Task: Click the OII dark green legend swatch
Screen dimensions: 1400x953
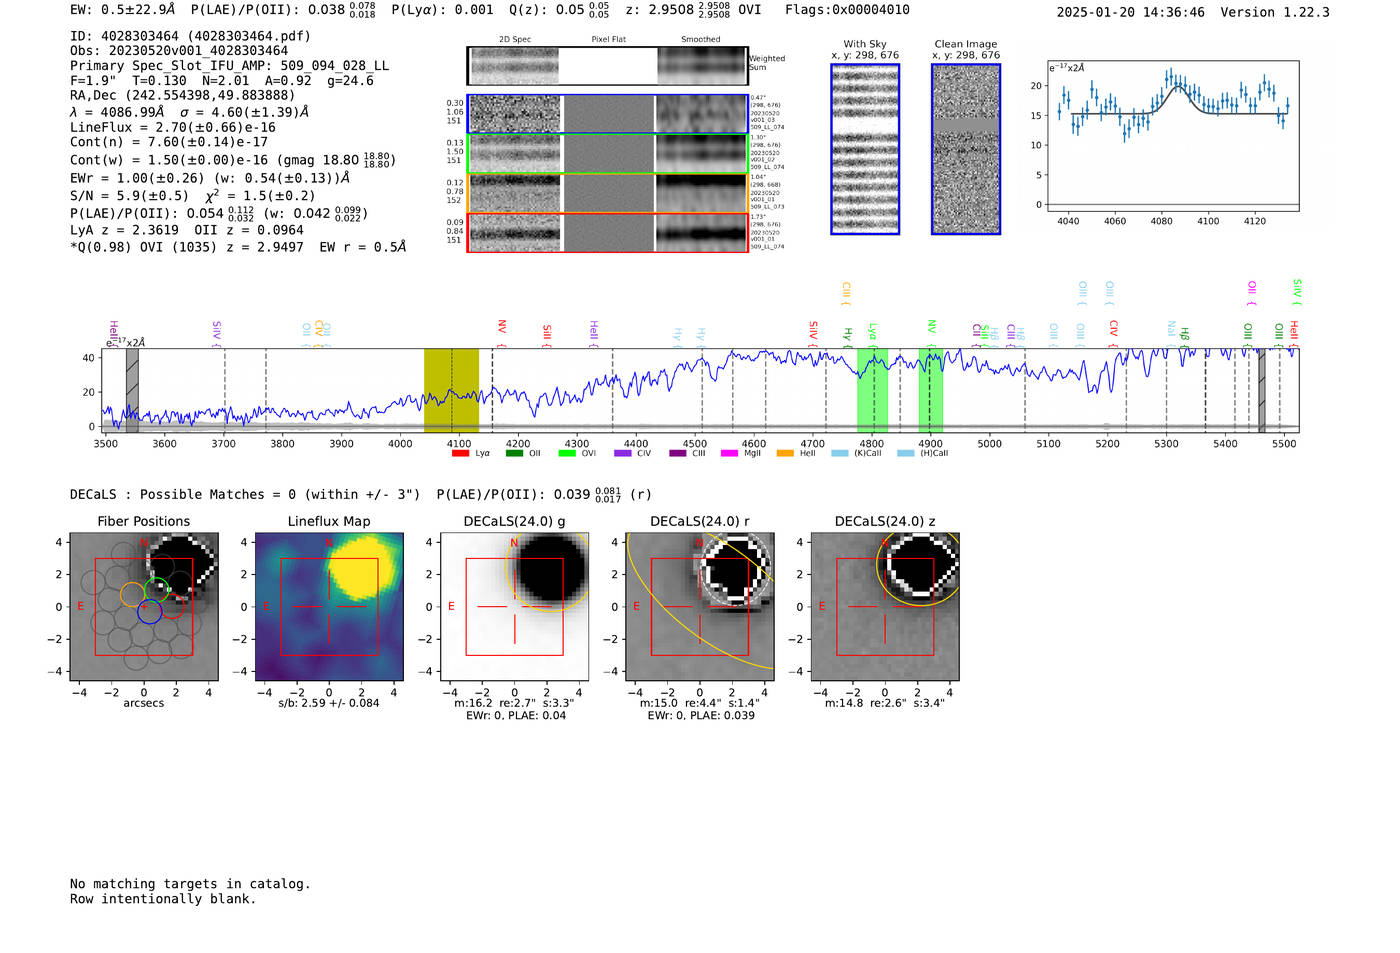Action: (x=514, y=453)
